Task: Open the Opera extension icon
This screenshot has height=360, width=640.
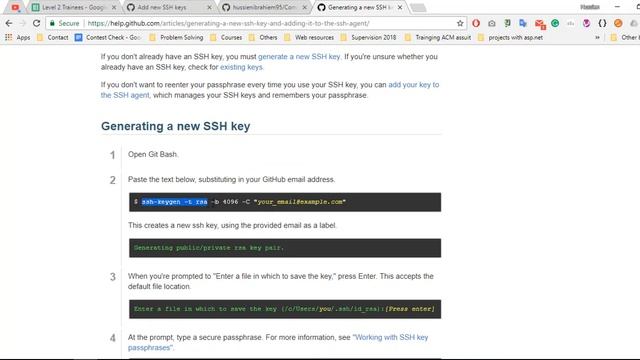Action: click(476, 23)
